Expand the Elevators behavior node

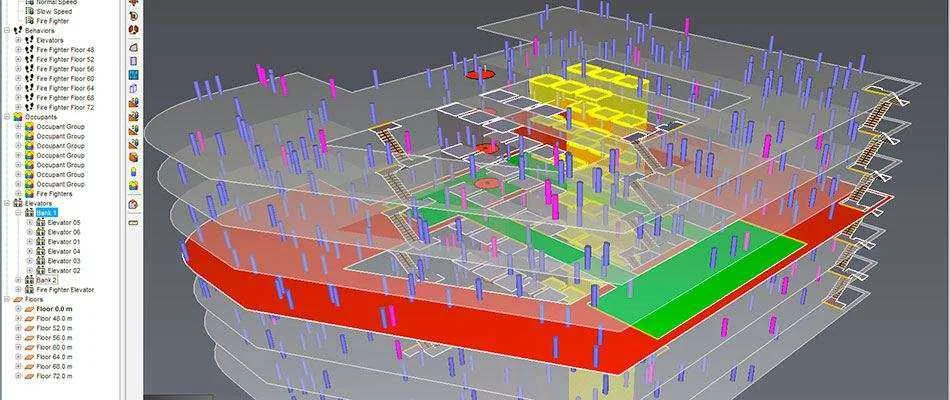(18, 40)
